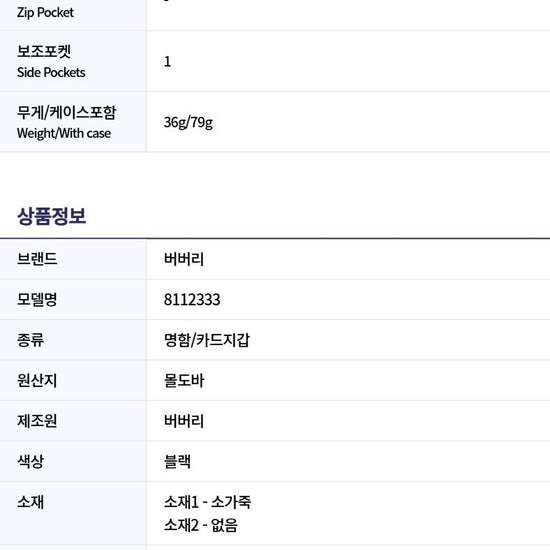Click the Side Pockets label
The image size is (550, 550).
coord(51,72)
